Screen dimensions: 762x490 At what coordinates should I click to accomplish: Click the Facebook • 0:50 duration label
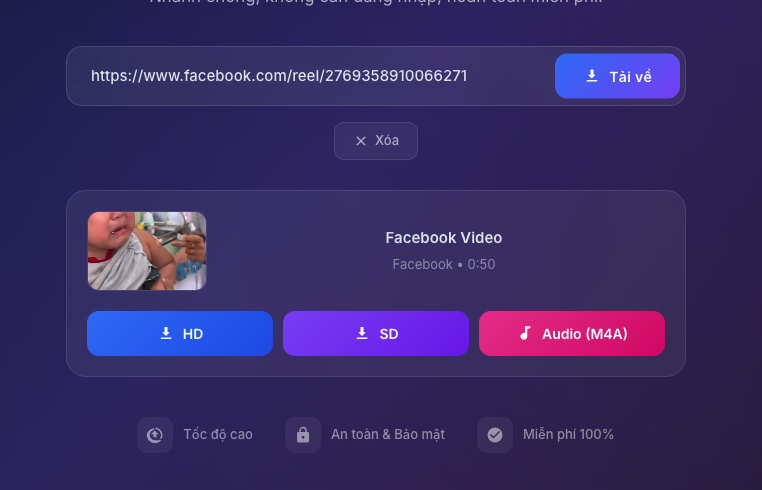[444, 264]
